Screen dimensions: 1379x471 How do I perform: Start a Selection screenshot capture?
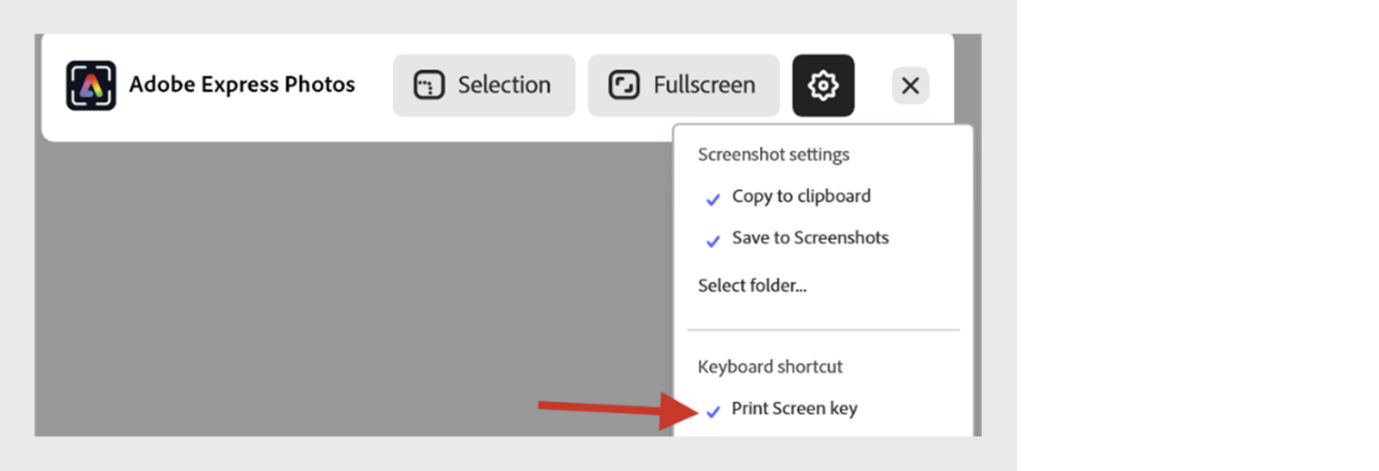(x=484, y=86)
